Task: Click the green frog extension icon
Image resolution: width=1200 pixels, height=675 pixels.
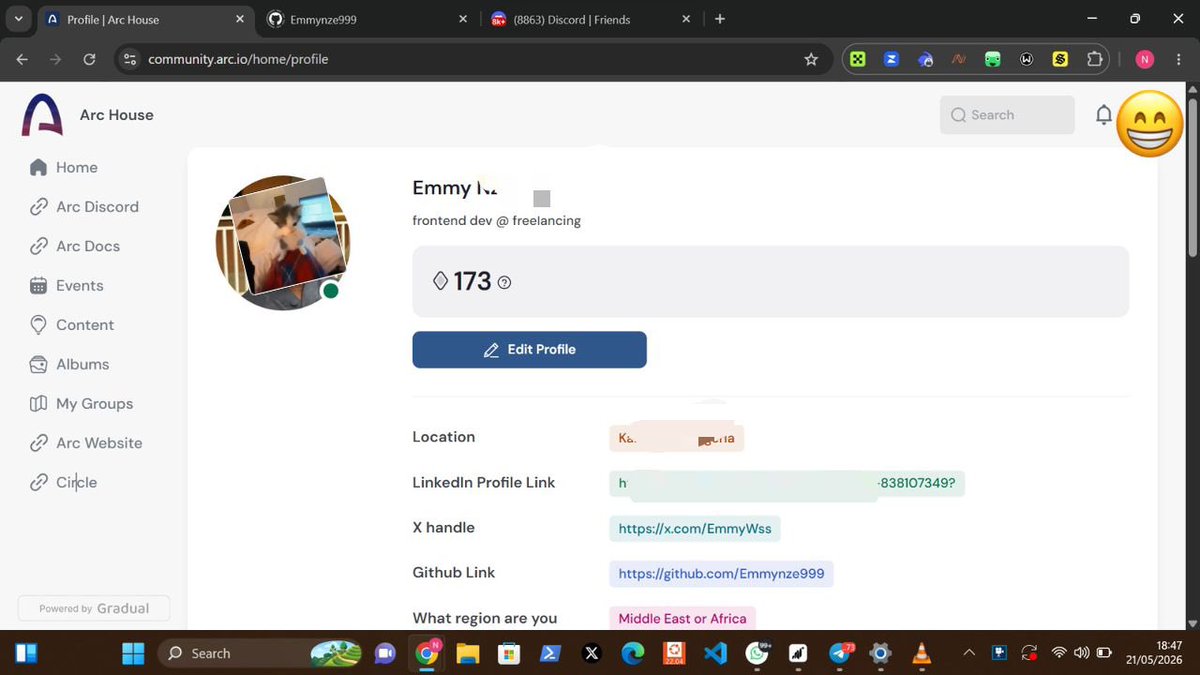Action: pyautogui.click(x=992, y=59)
